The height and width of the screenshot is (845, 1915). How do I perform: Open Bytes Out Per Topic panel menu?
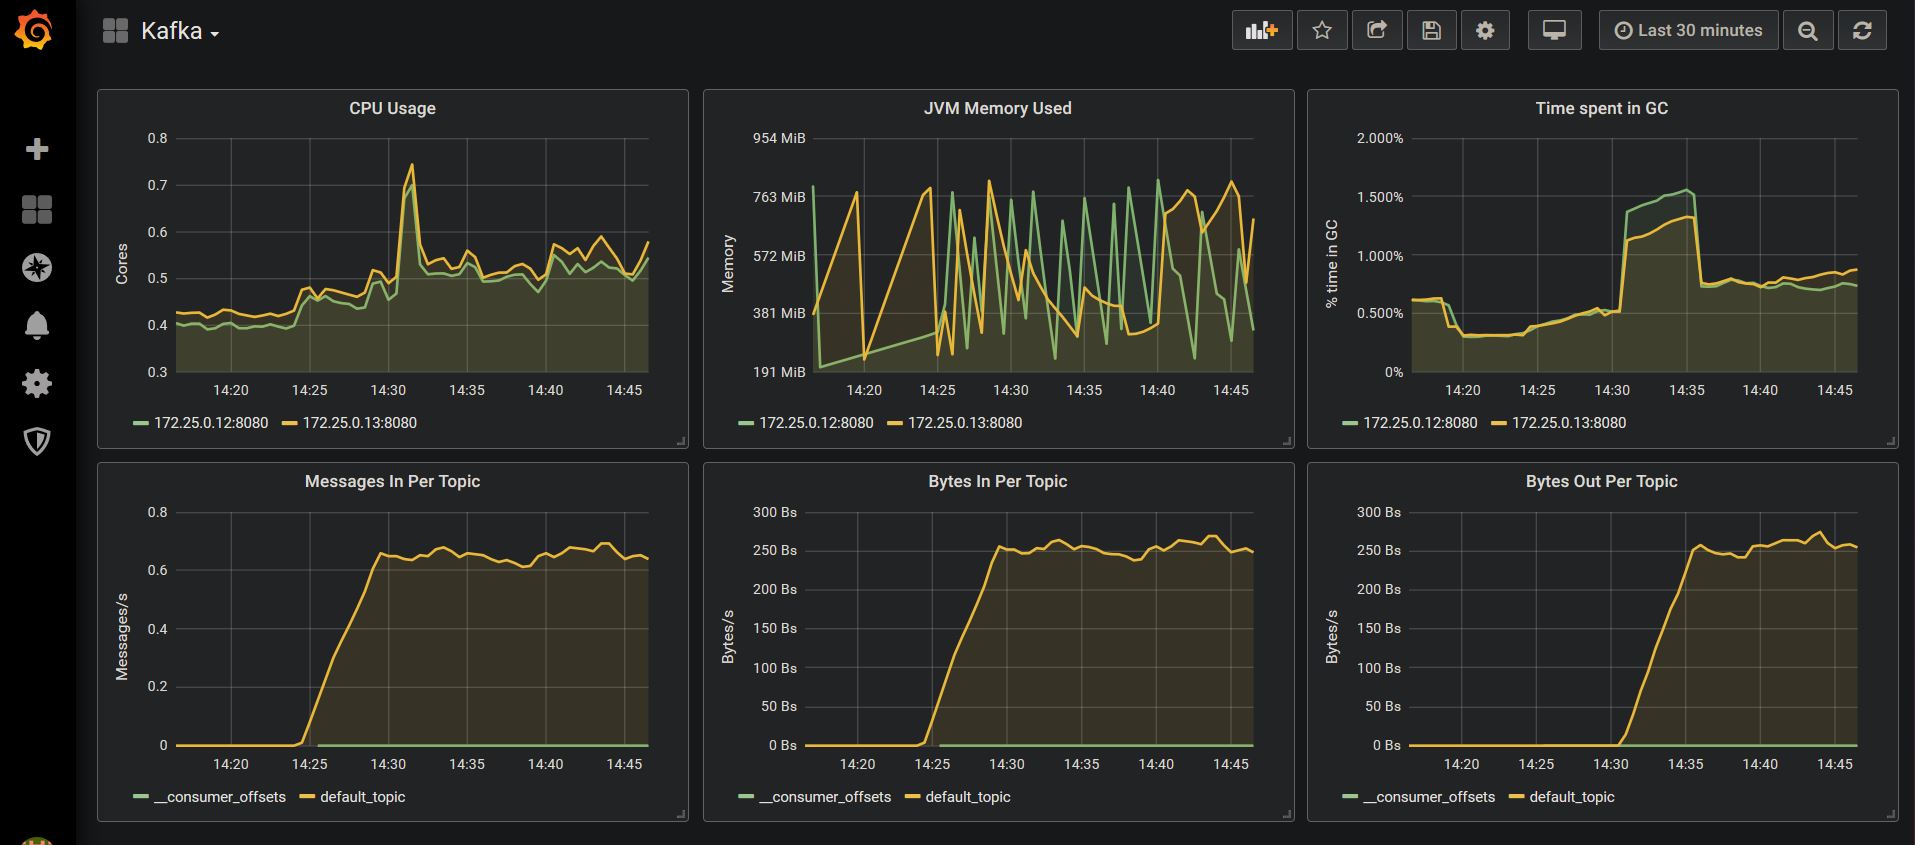pyautogui.click(x=1601, y=481)
